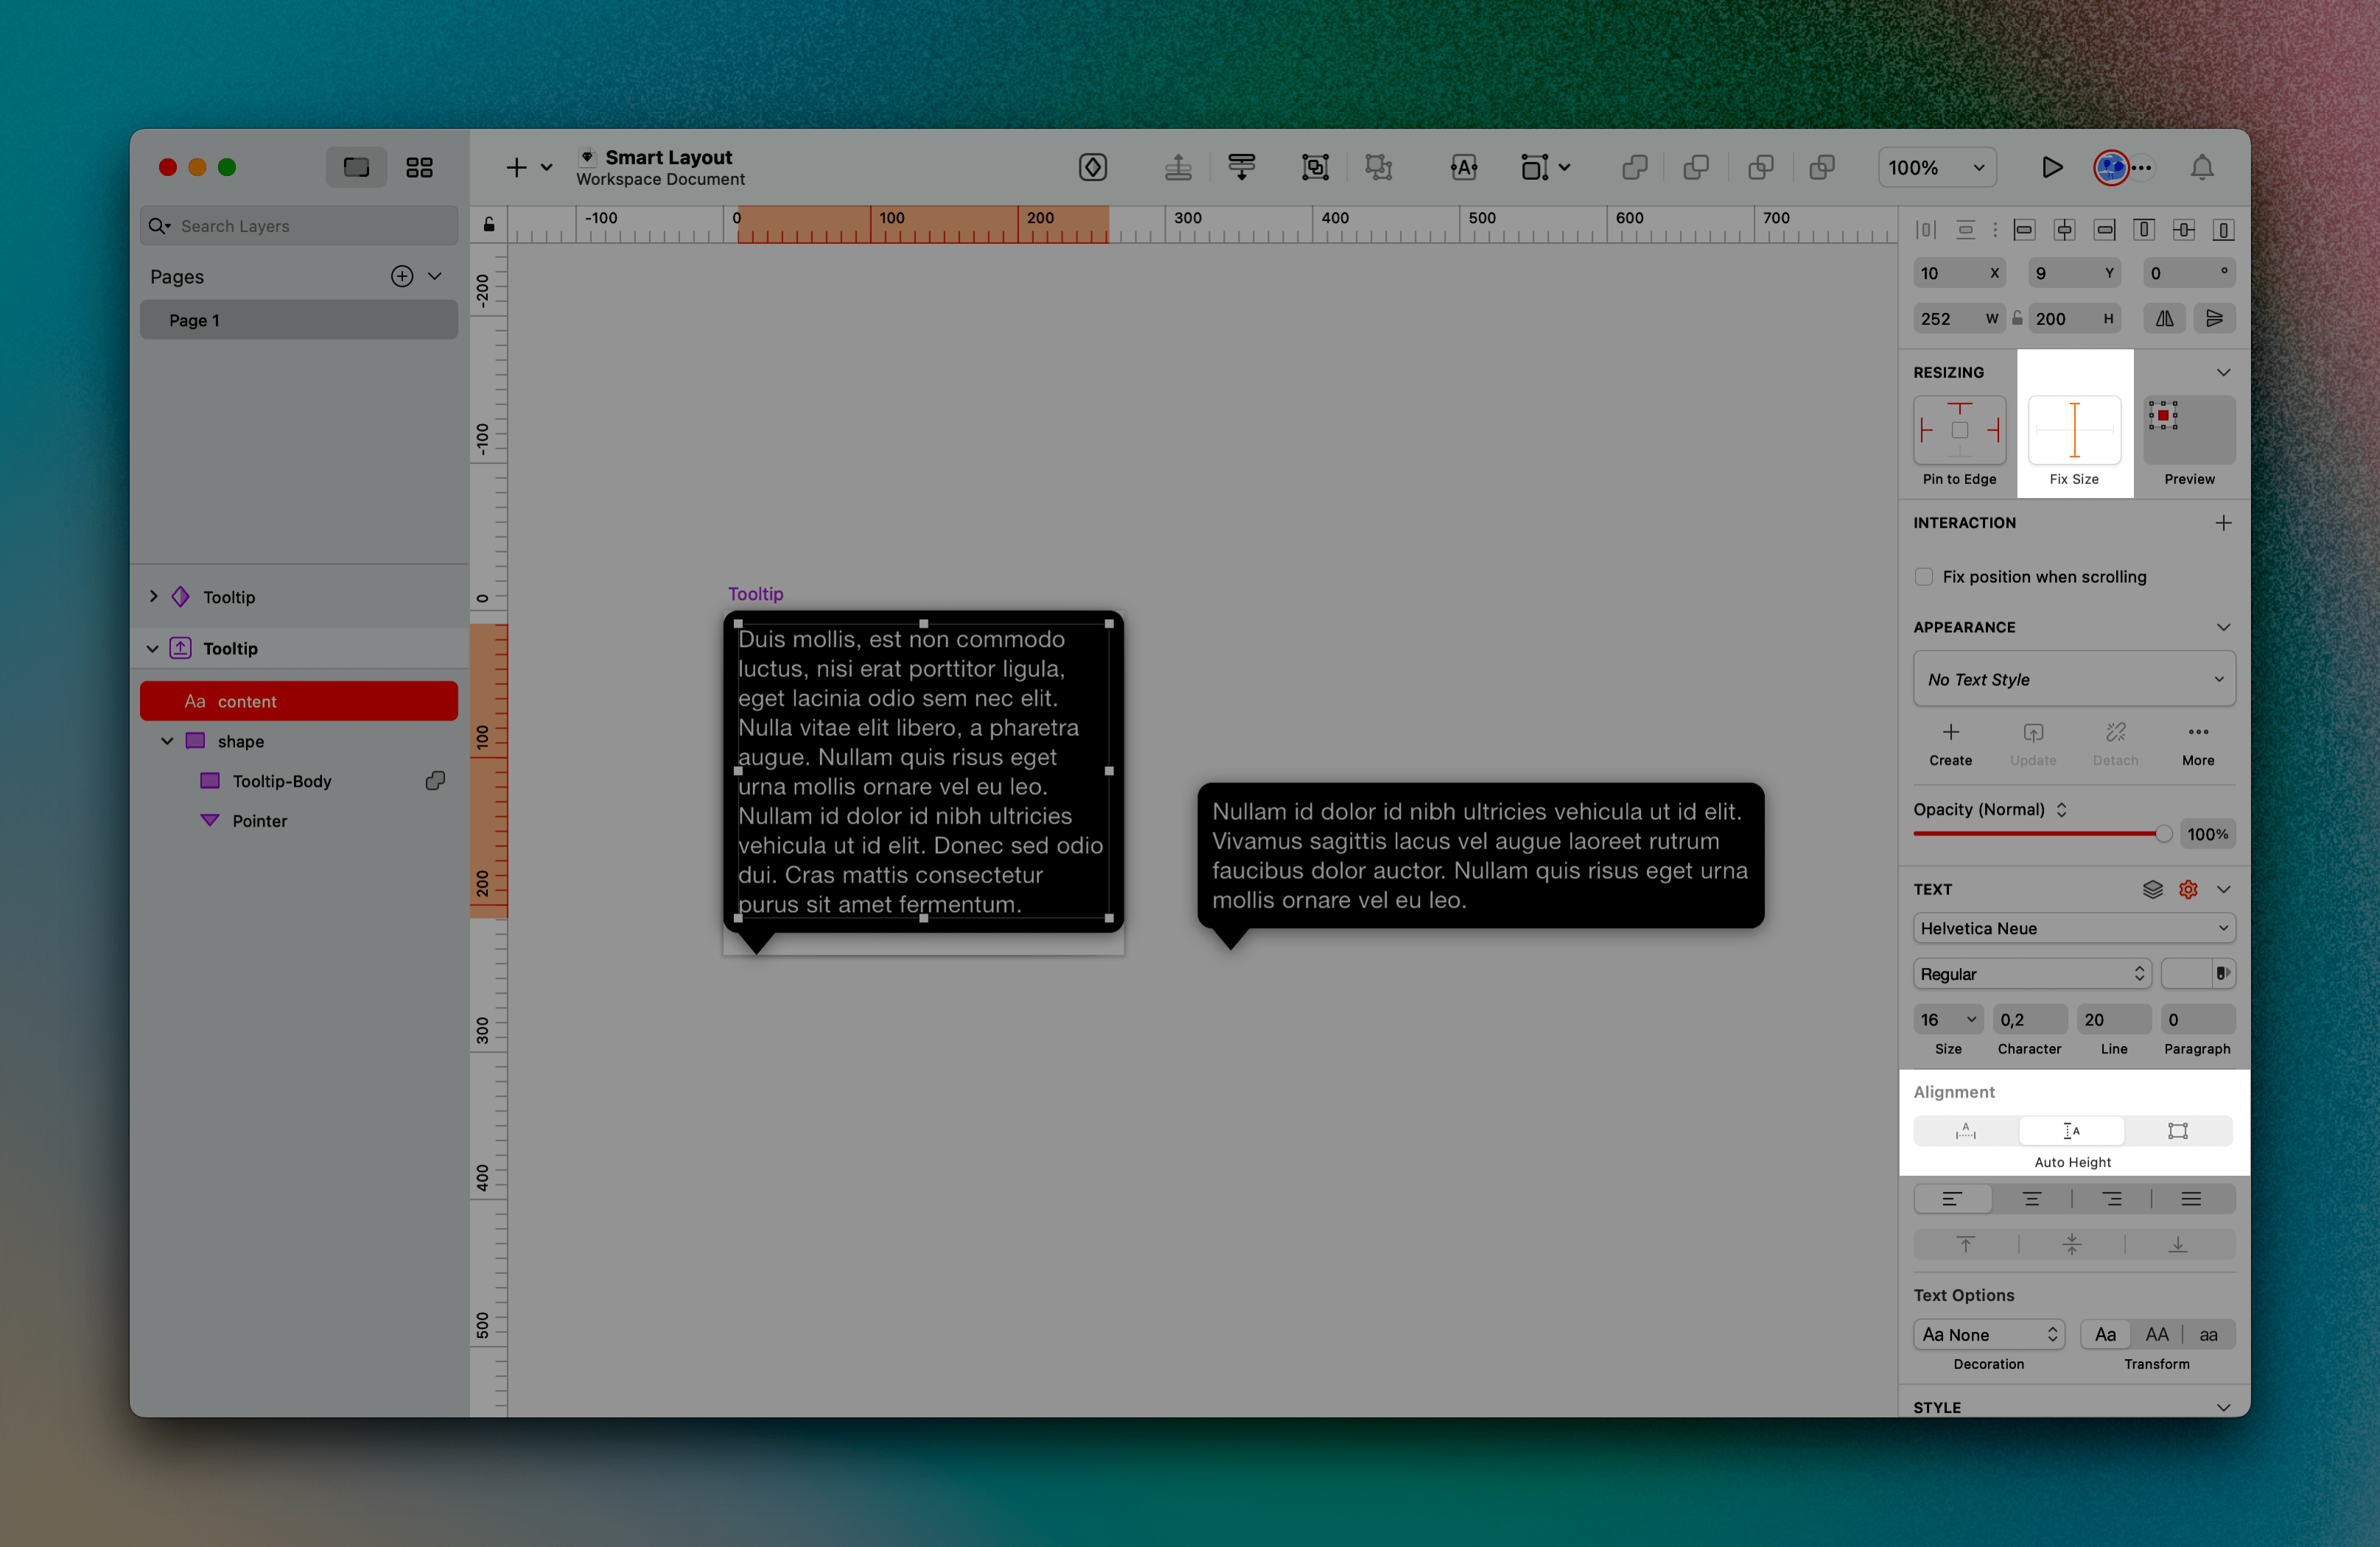Align text left in Alignment section
The image size is (2380, 1547).
coord(1953,1198)
